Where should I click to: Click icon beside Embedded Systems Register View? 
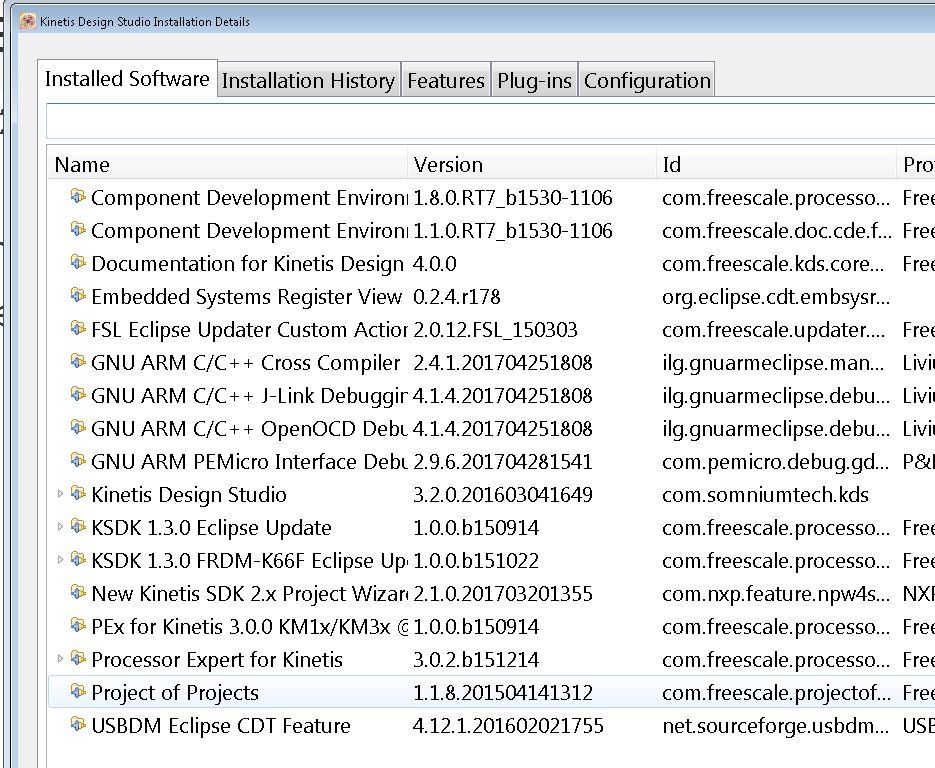click(x=78, y=295)
